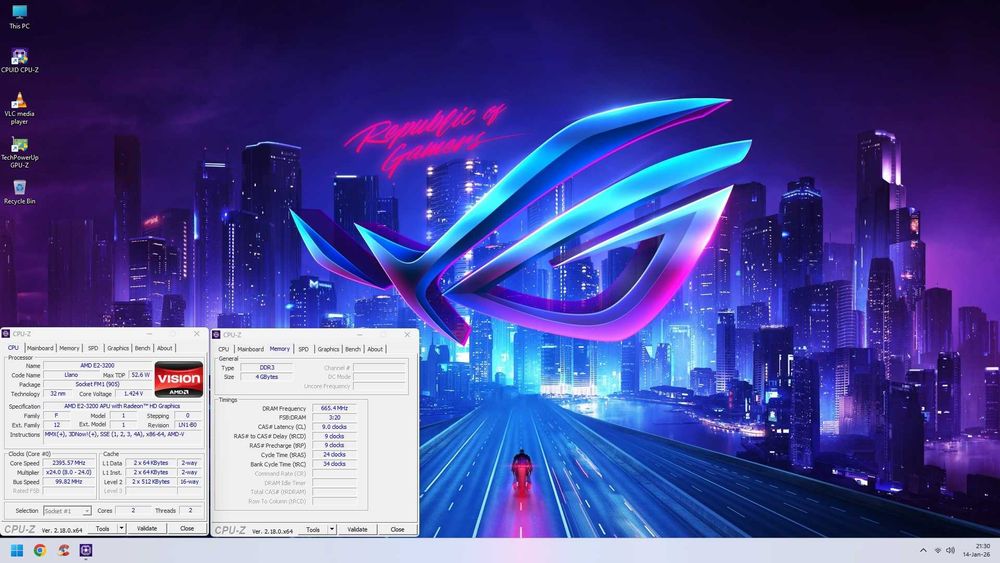Switch to CPU tab in right CPU-Z window
The image size is (1000, 563).
pyautogui.click(x=224, y=349)
